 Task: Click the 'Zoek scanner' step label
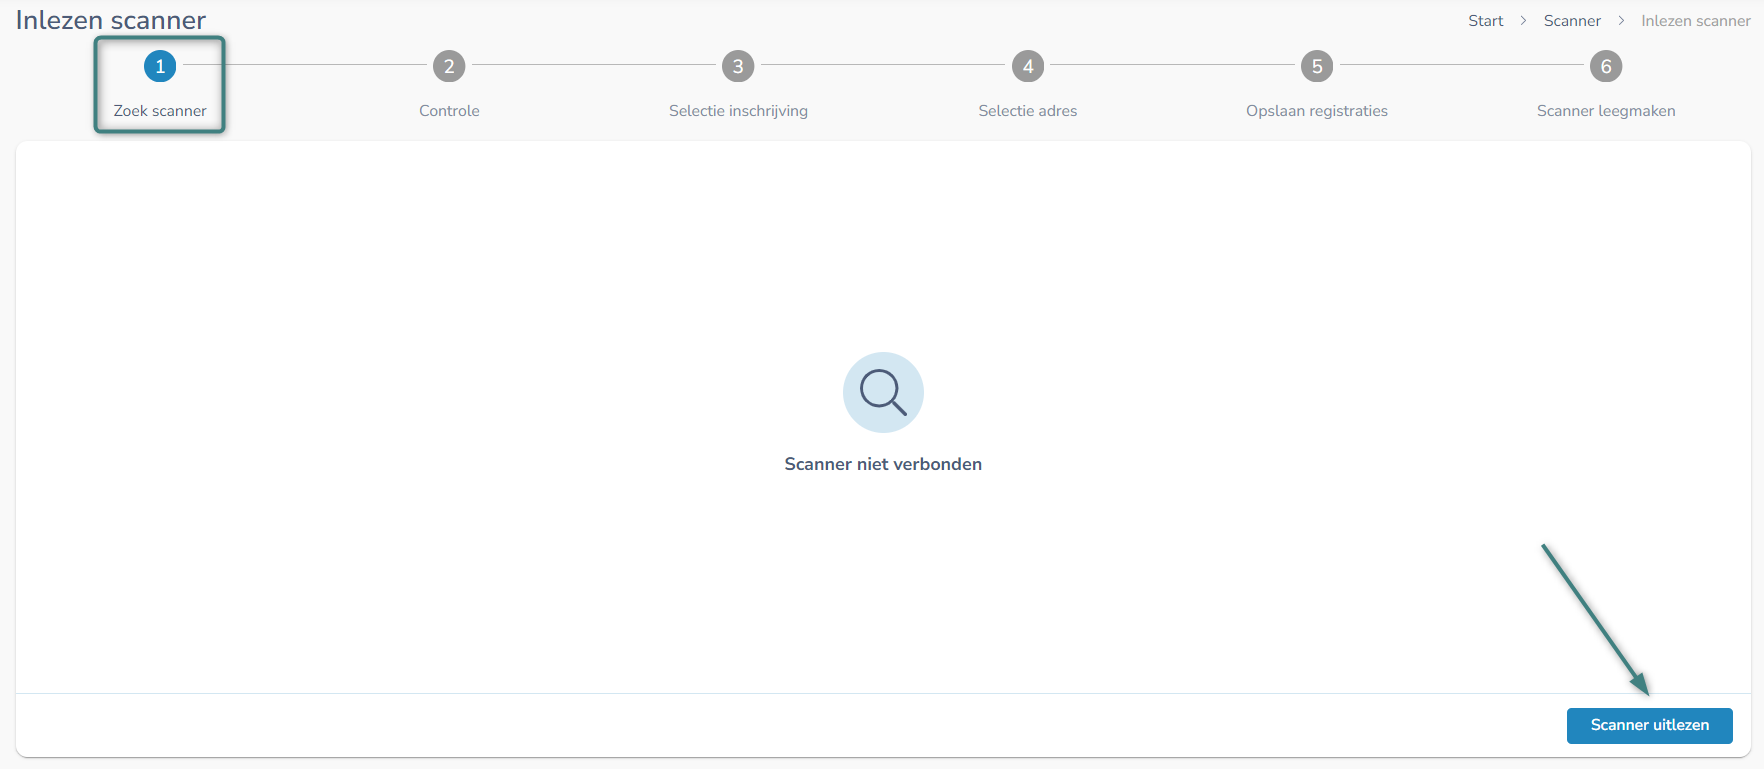tap(160, 111)
